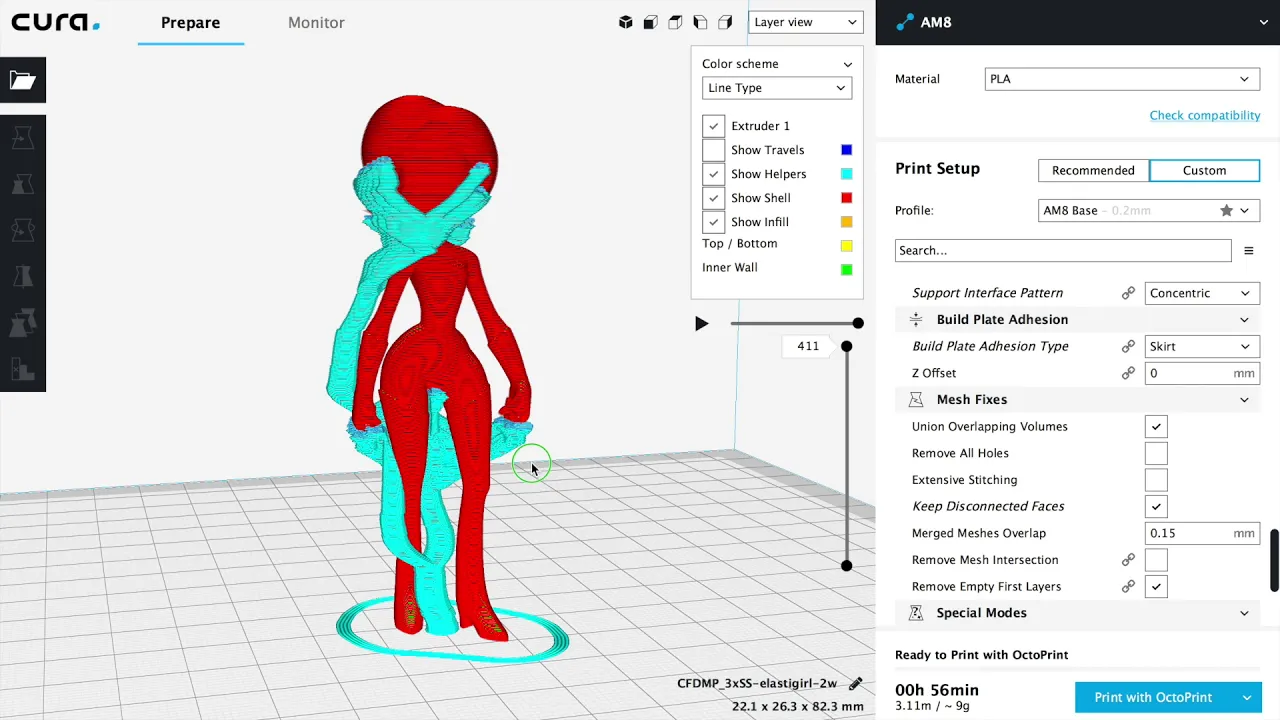
Task: Switch camera to right side view cube icon
Action: click(726, 22)
